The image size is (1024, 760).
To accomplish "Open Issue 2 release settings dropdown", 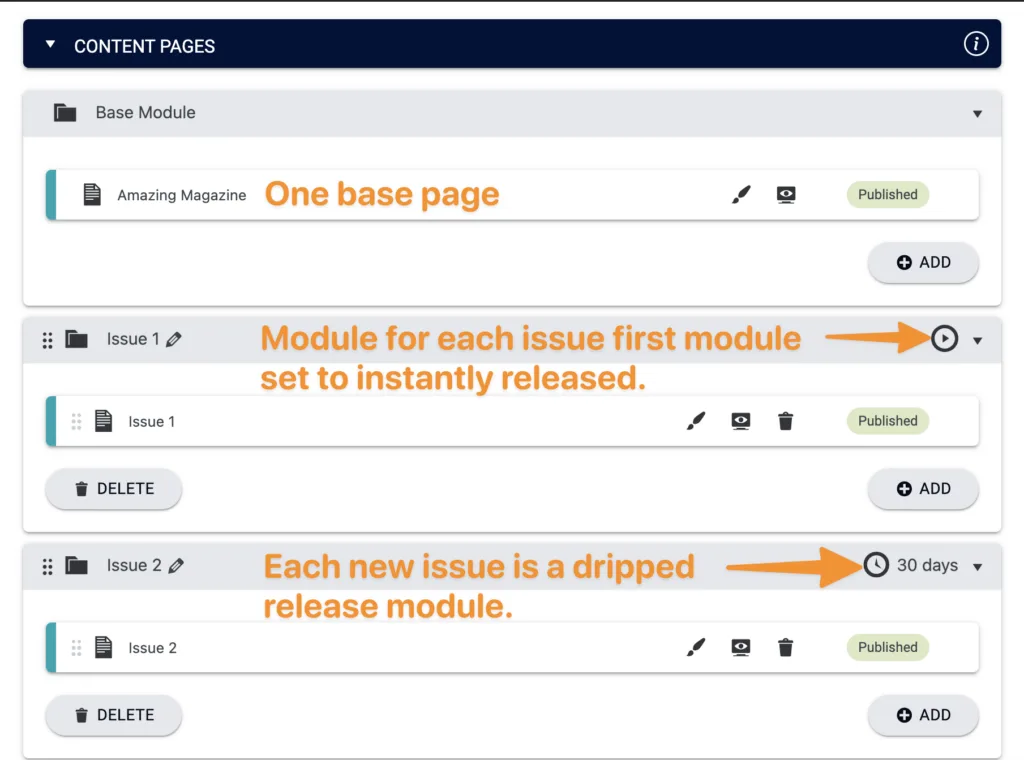I will pos(977,565).
